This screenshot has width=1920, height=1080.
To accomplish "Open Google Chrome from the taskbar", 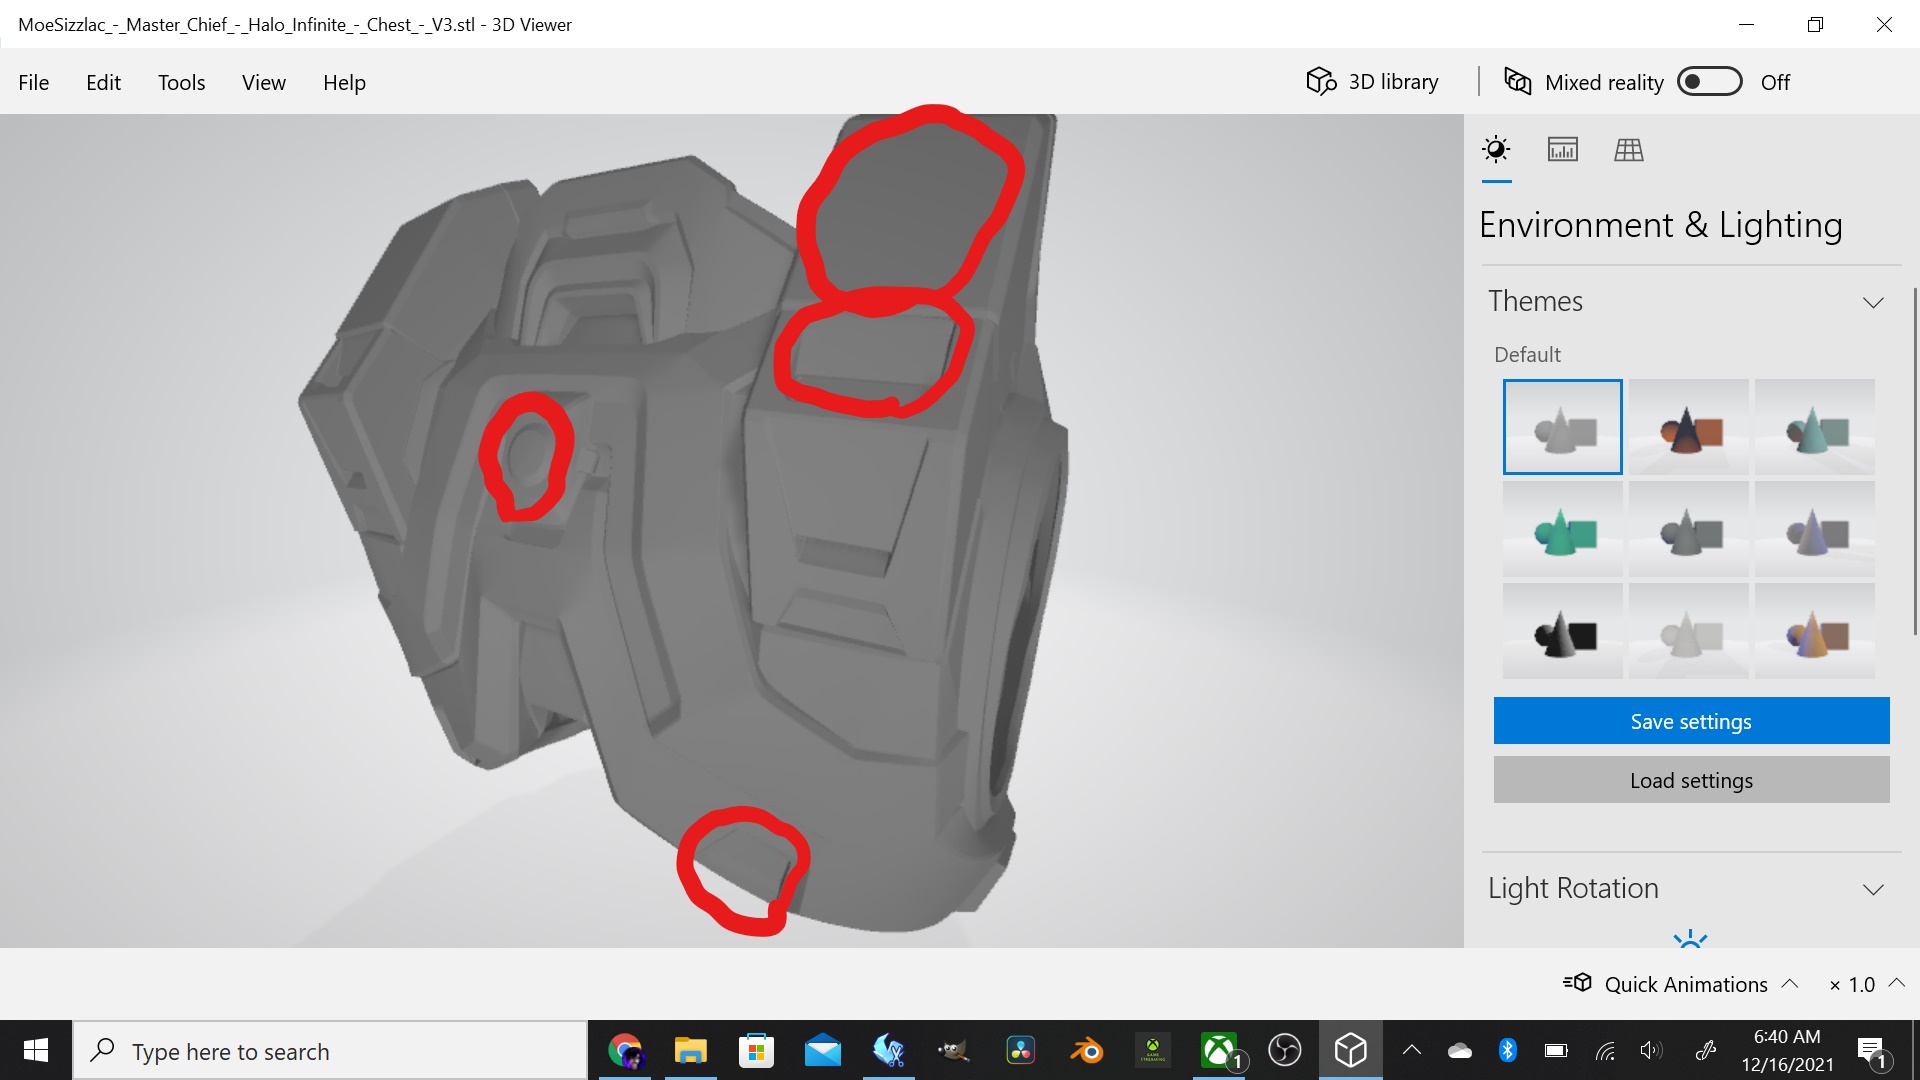I will coord(625,1051).
